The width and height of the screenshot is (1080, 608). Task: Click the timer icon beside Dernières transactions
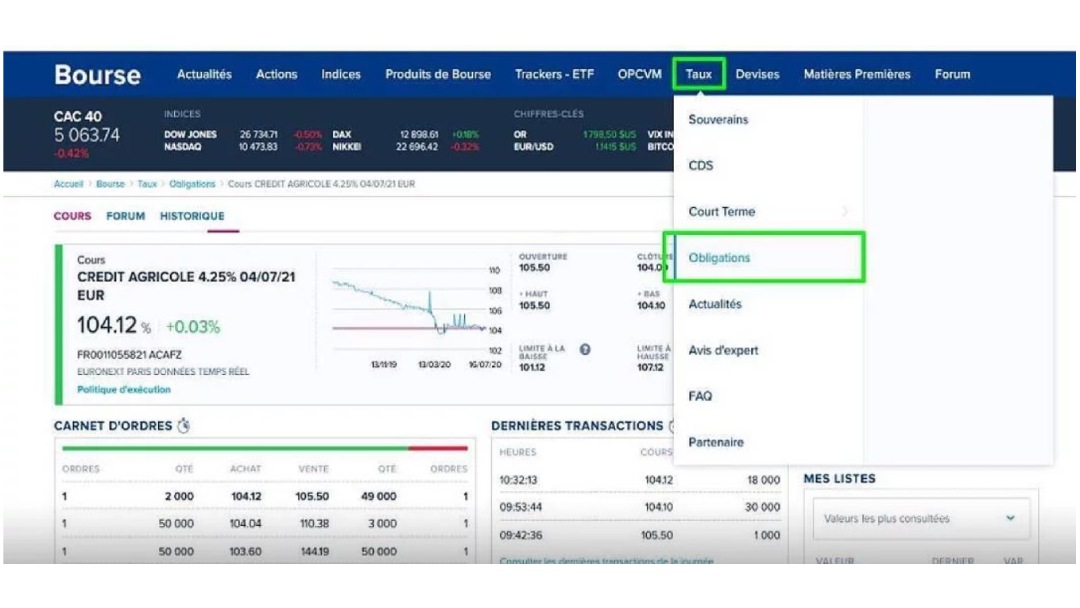coord(673,426)
